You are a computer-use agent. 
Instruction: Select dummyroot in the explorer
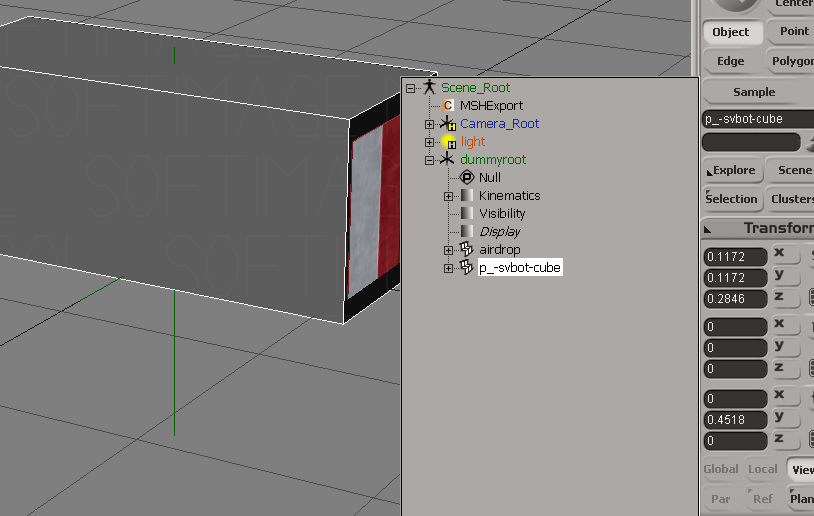coord(493,160)
